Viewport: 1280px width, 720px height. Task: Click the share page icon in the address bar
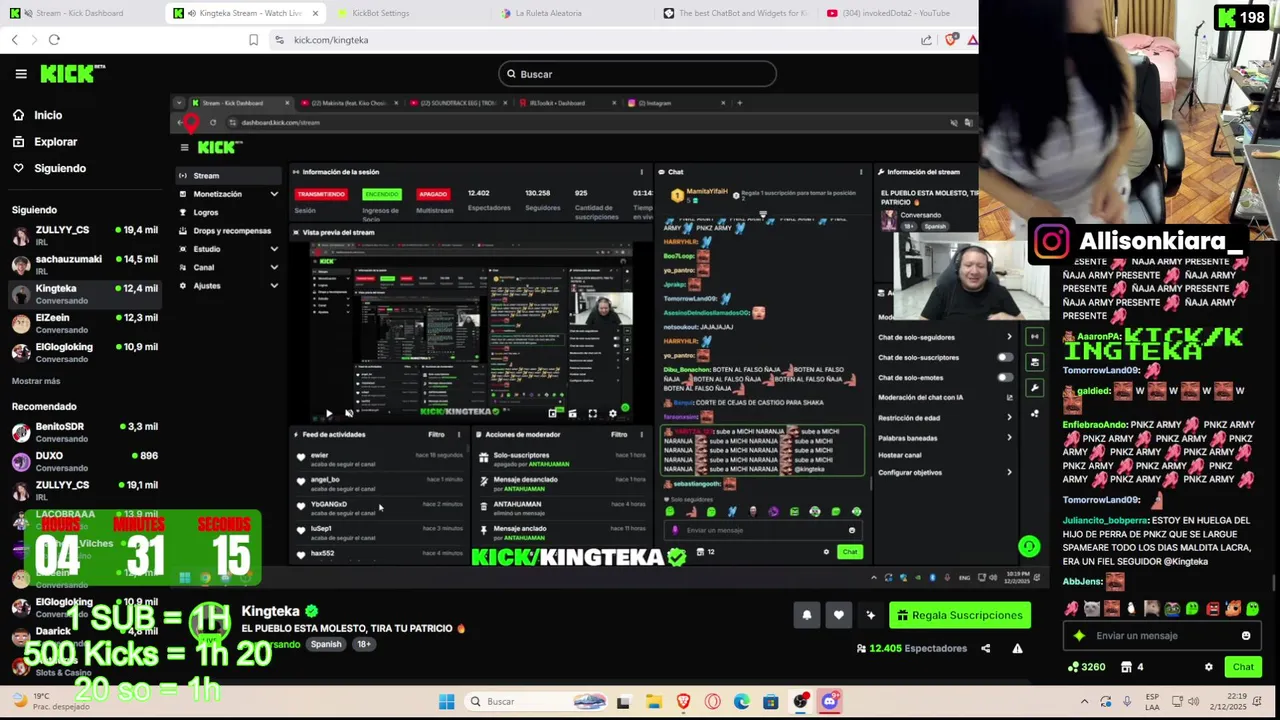tap(926, 40)
